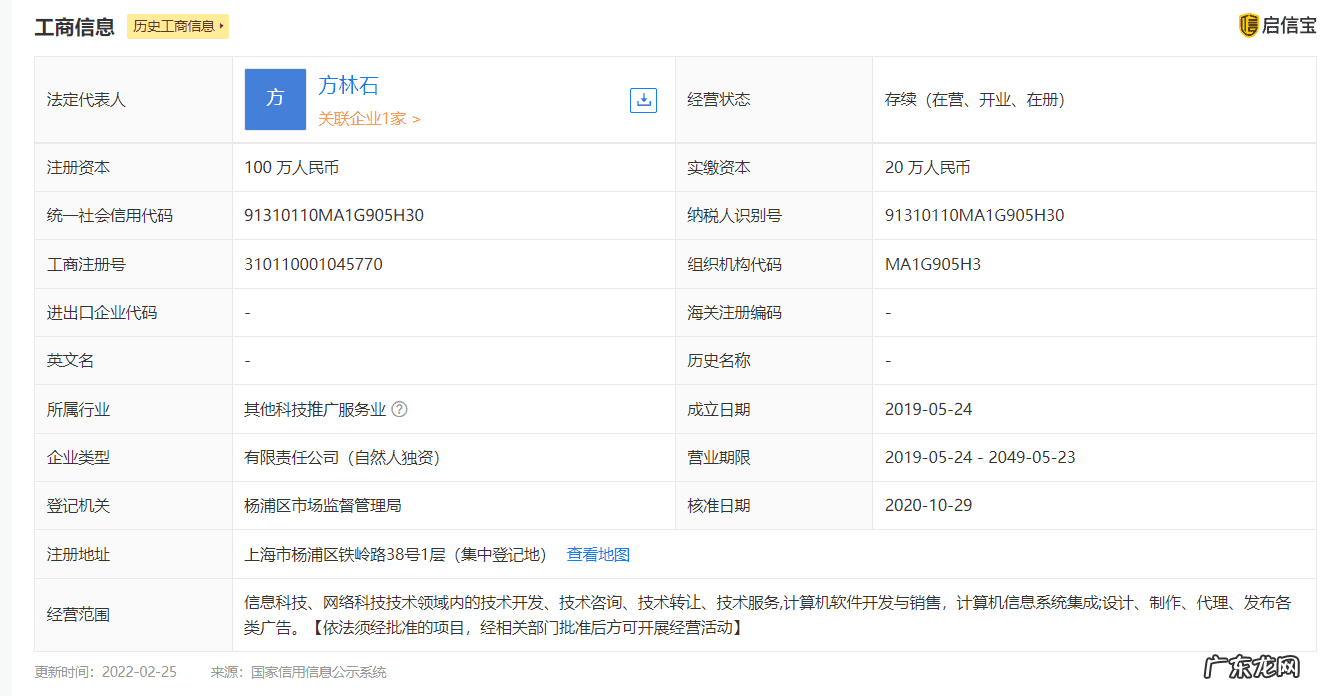Open the 启信宝 logo in the top corner
Viewport: 1338px width, 696px height.
1278,26
